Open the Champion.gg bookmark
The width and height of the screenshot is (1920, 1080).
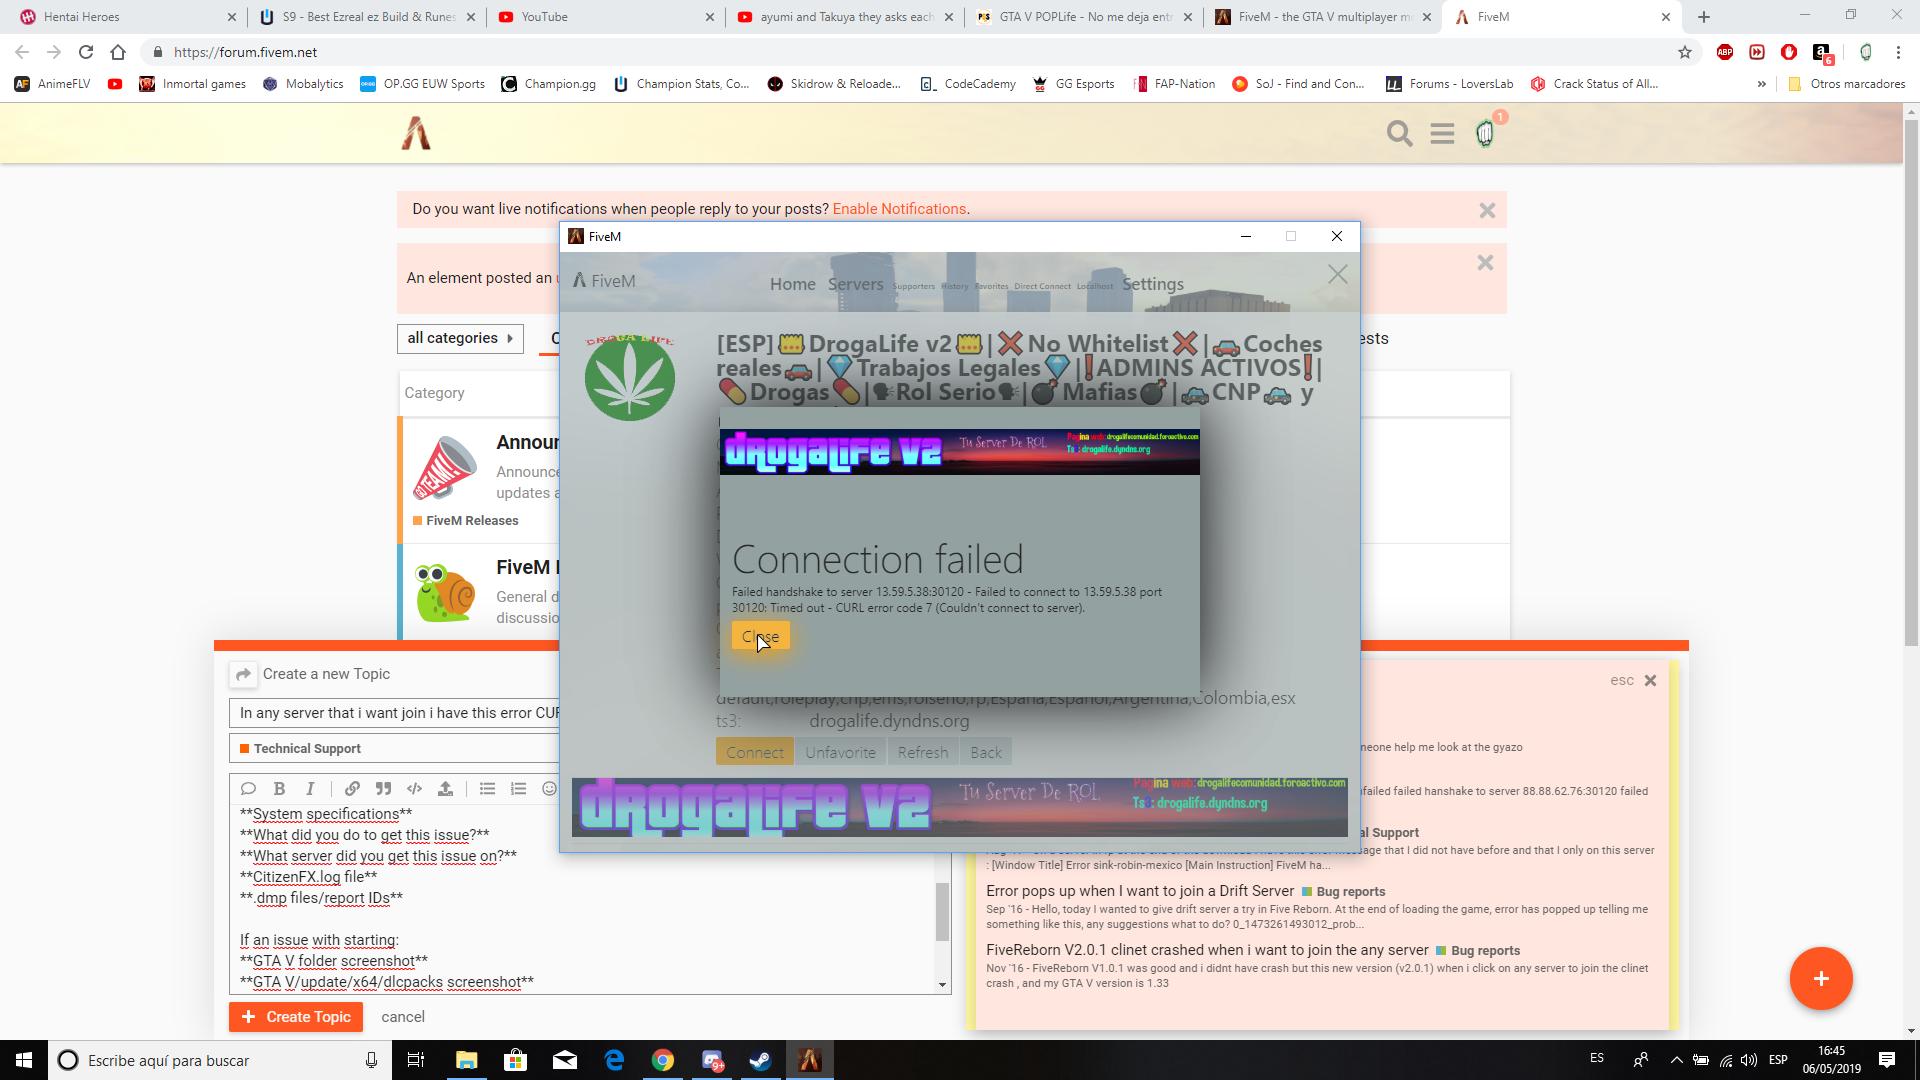click(549, 84)
